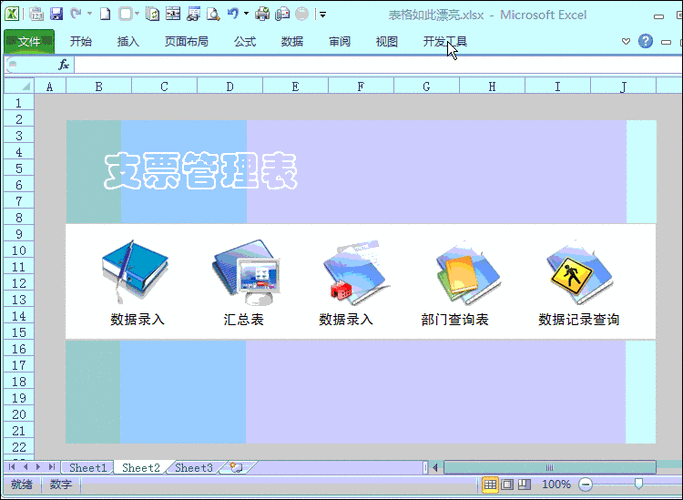Click the refresh documents icon in toolbar

(x=152, y=14)
